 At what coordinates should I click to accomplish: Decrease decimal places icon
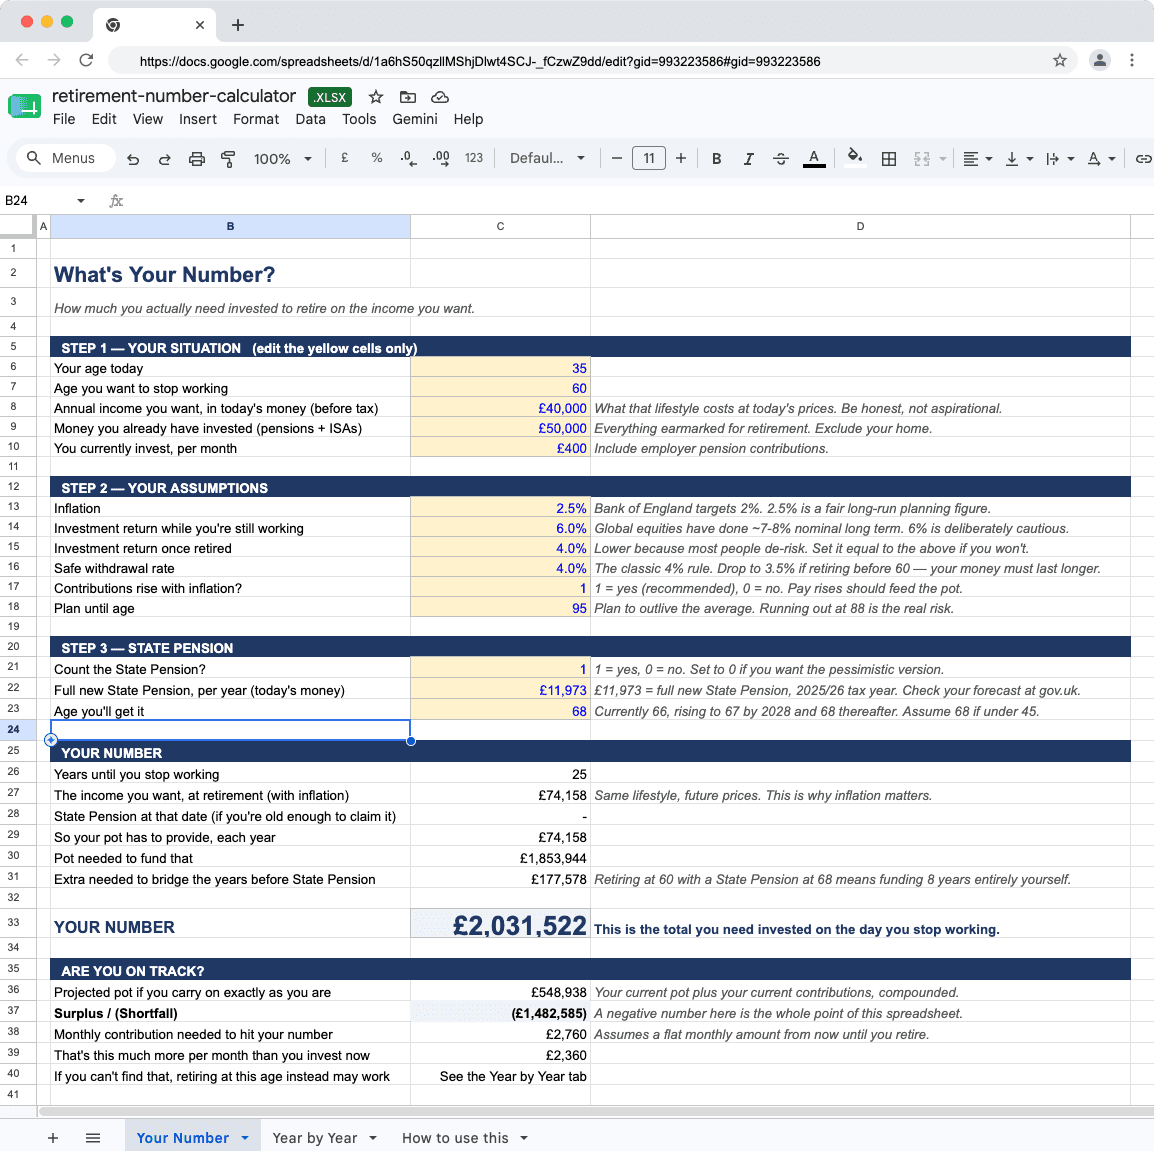pyautogui.click(x=408, y=158)
